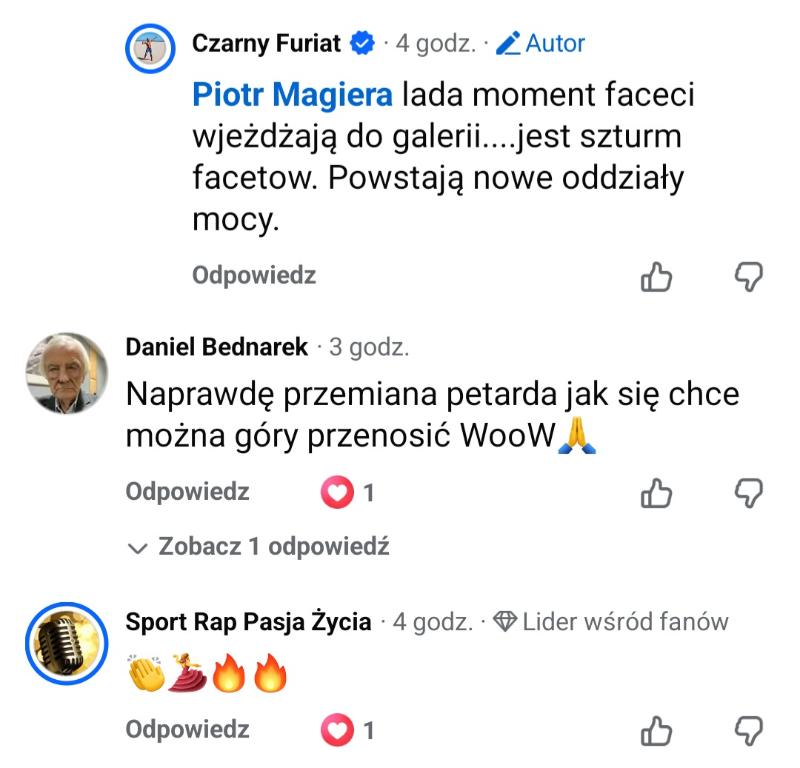The width and height of the screenshot is (800, 768).
Task: Like the Sport Rap Pasja Życia comment
Action: point(656,731)
